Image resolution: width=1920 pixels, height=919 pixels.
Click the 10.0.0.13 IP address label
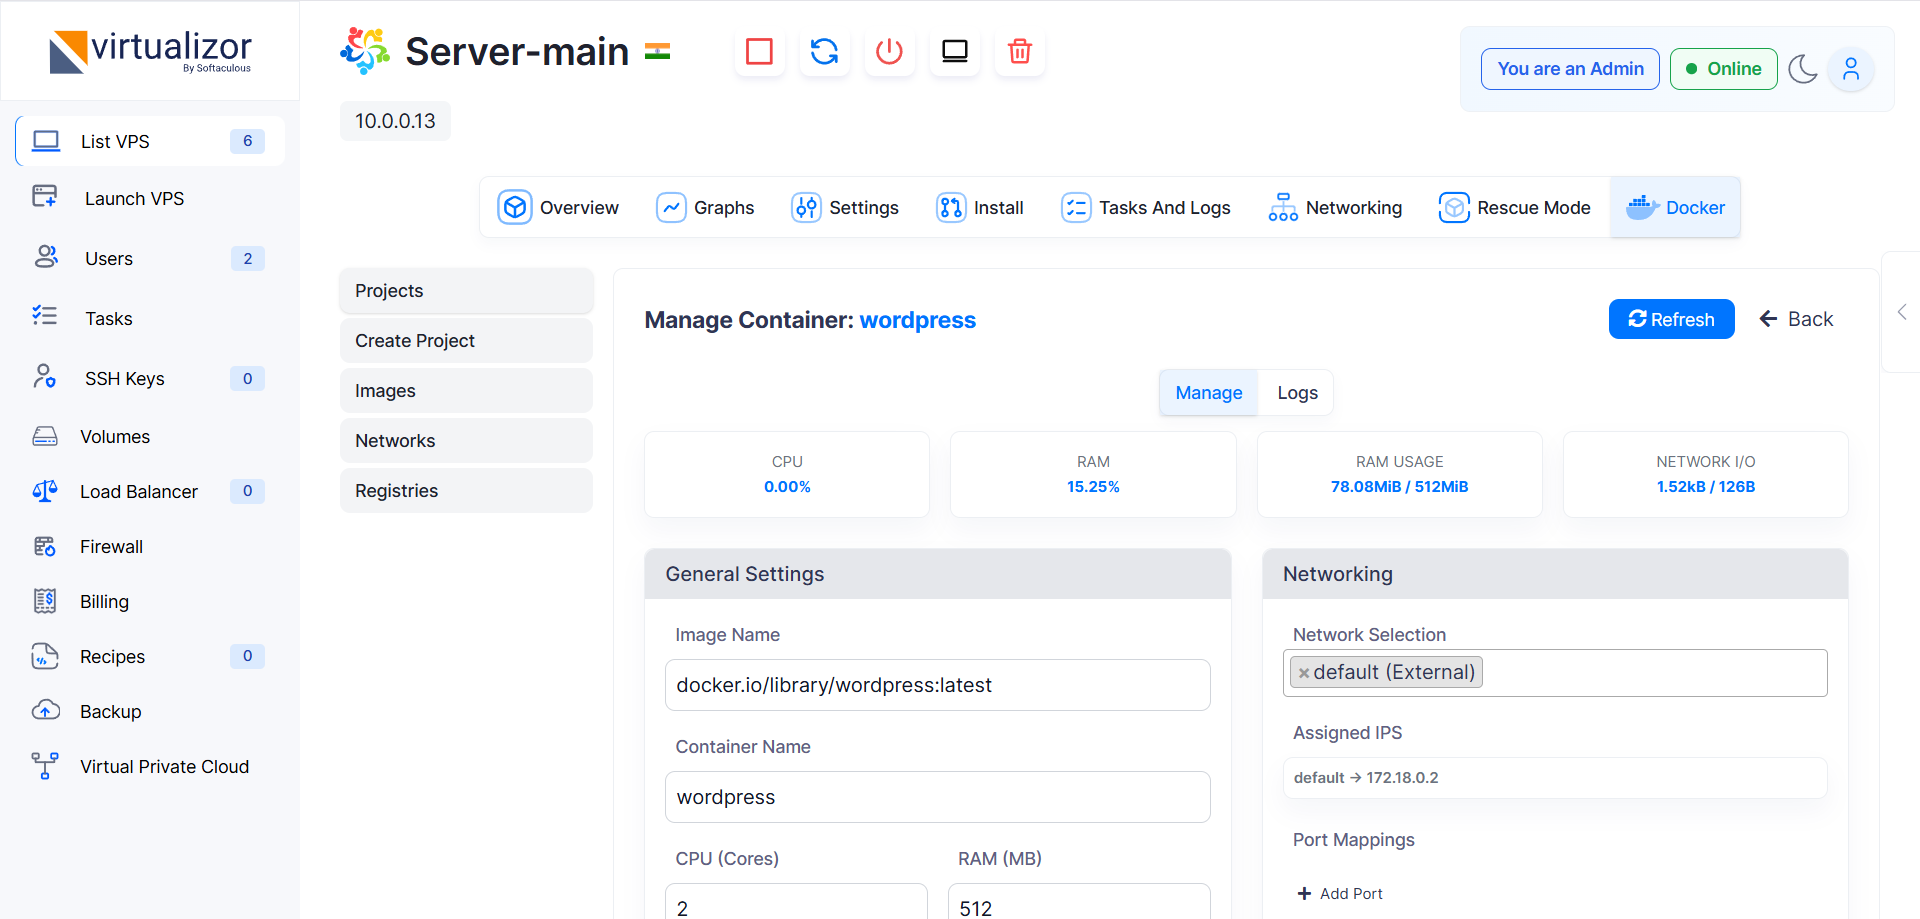click(x=395, y=121)
